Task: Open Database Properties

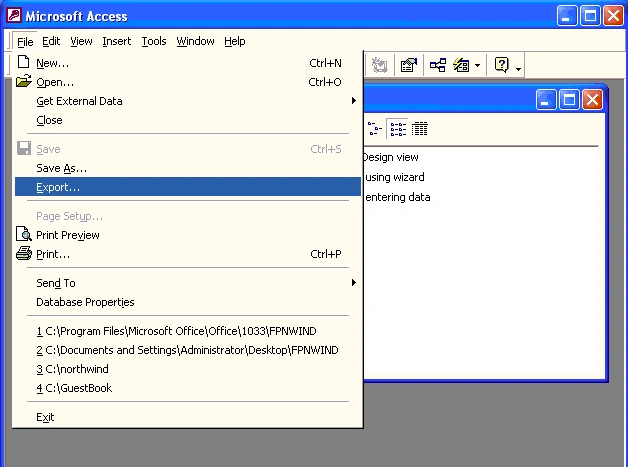Action: (x=188, y=302)
